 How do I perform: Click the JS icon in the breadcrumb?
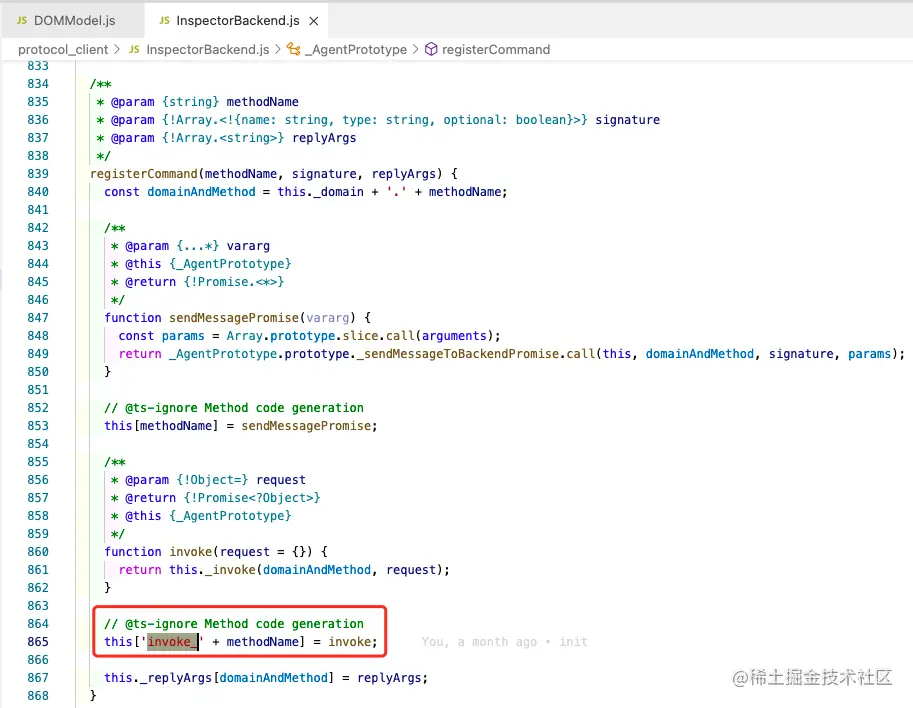[x=135, y=49]
